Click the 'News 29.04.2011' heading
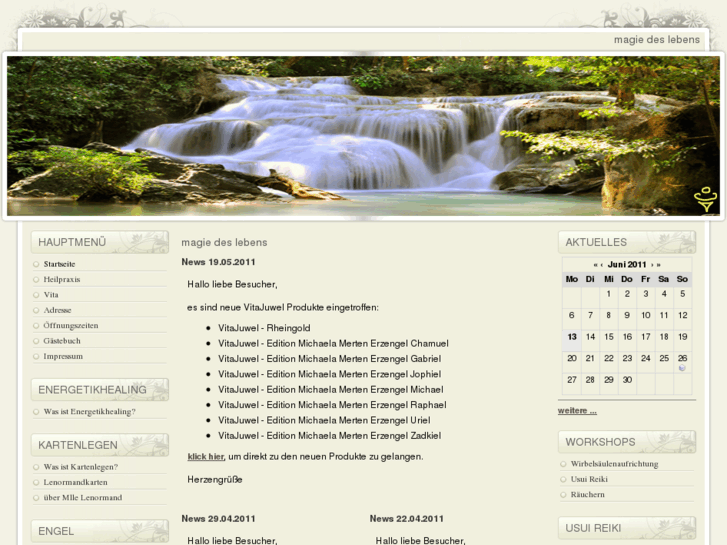Viewport: 727px width, 545px height. click(218, 519)
